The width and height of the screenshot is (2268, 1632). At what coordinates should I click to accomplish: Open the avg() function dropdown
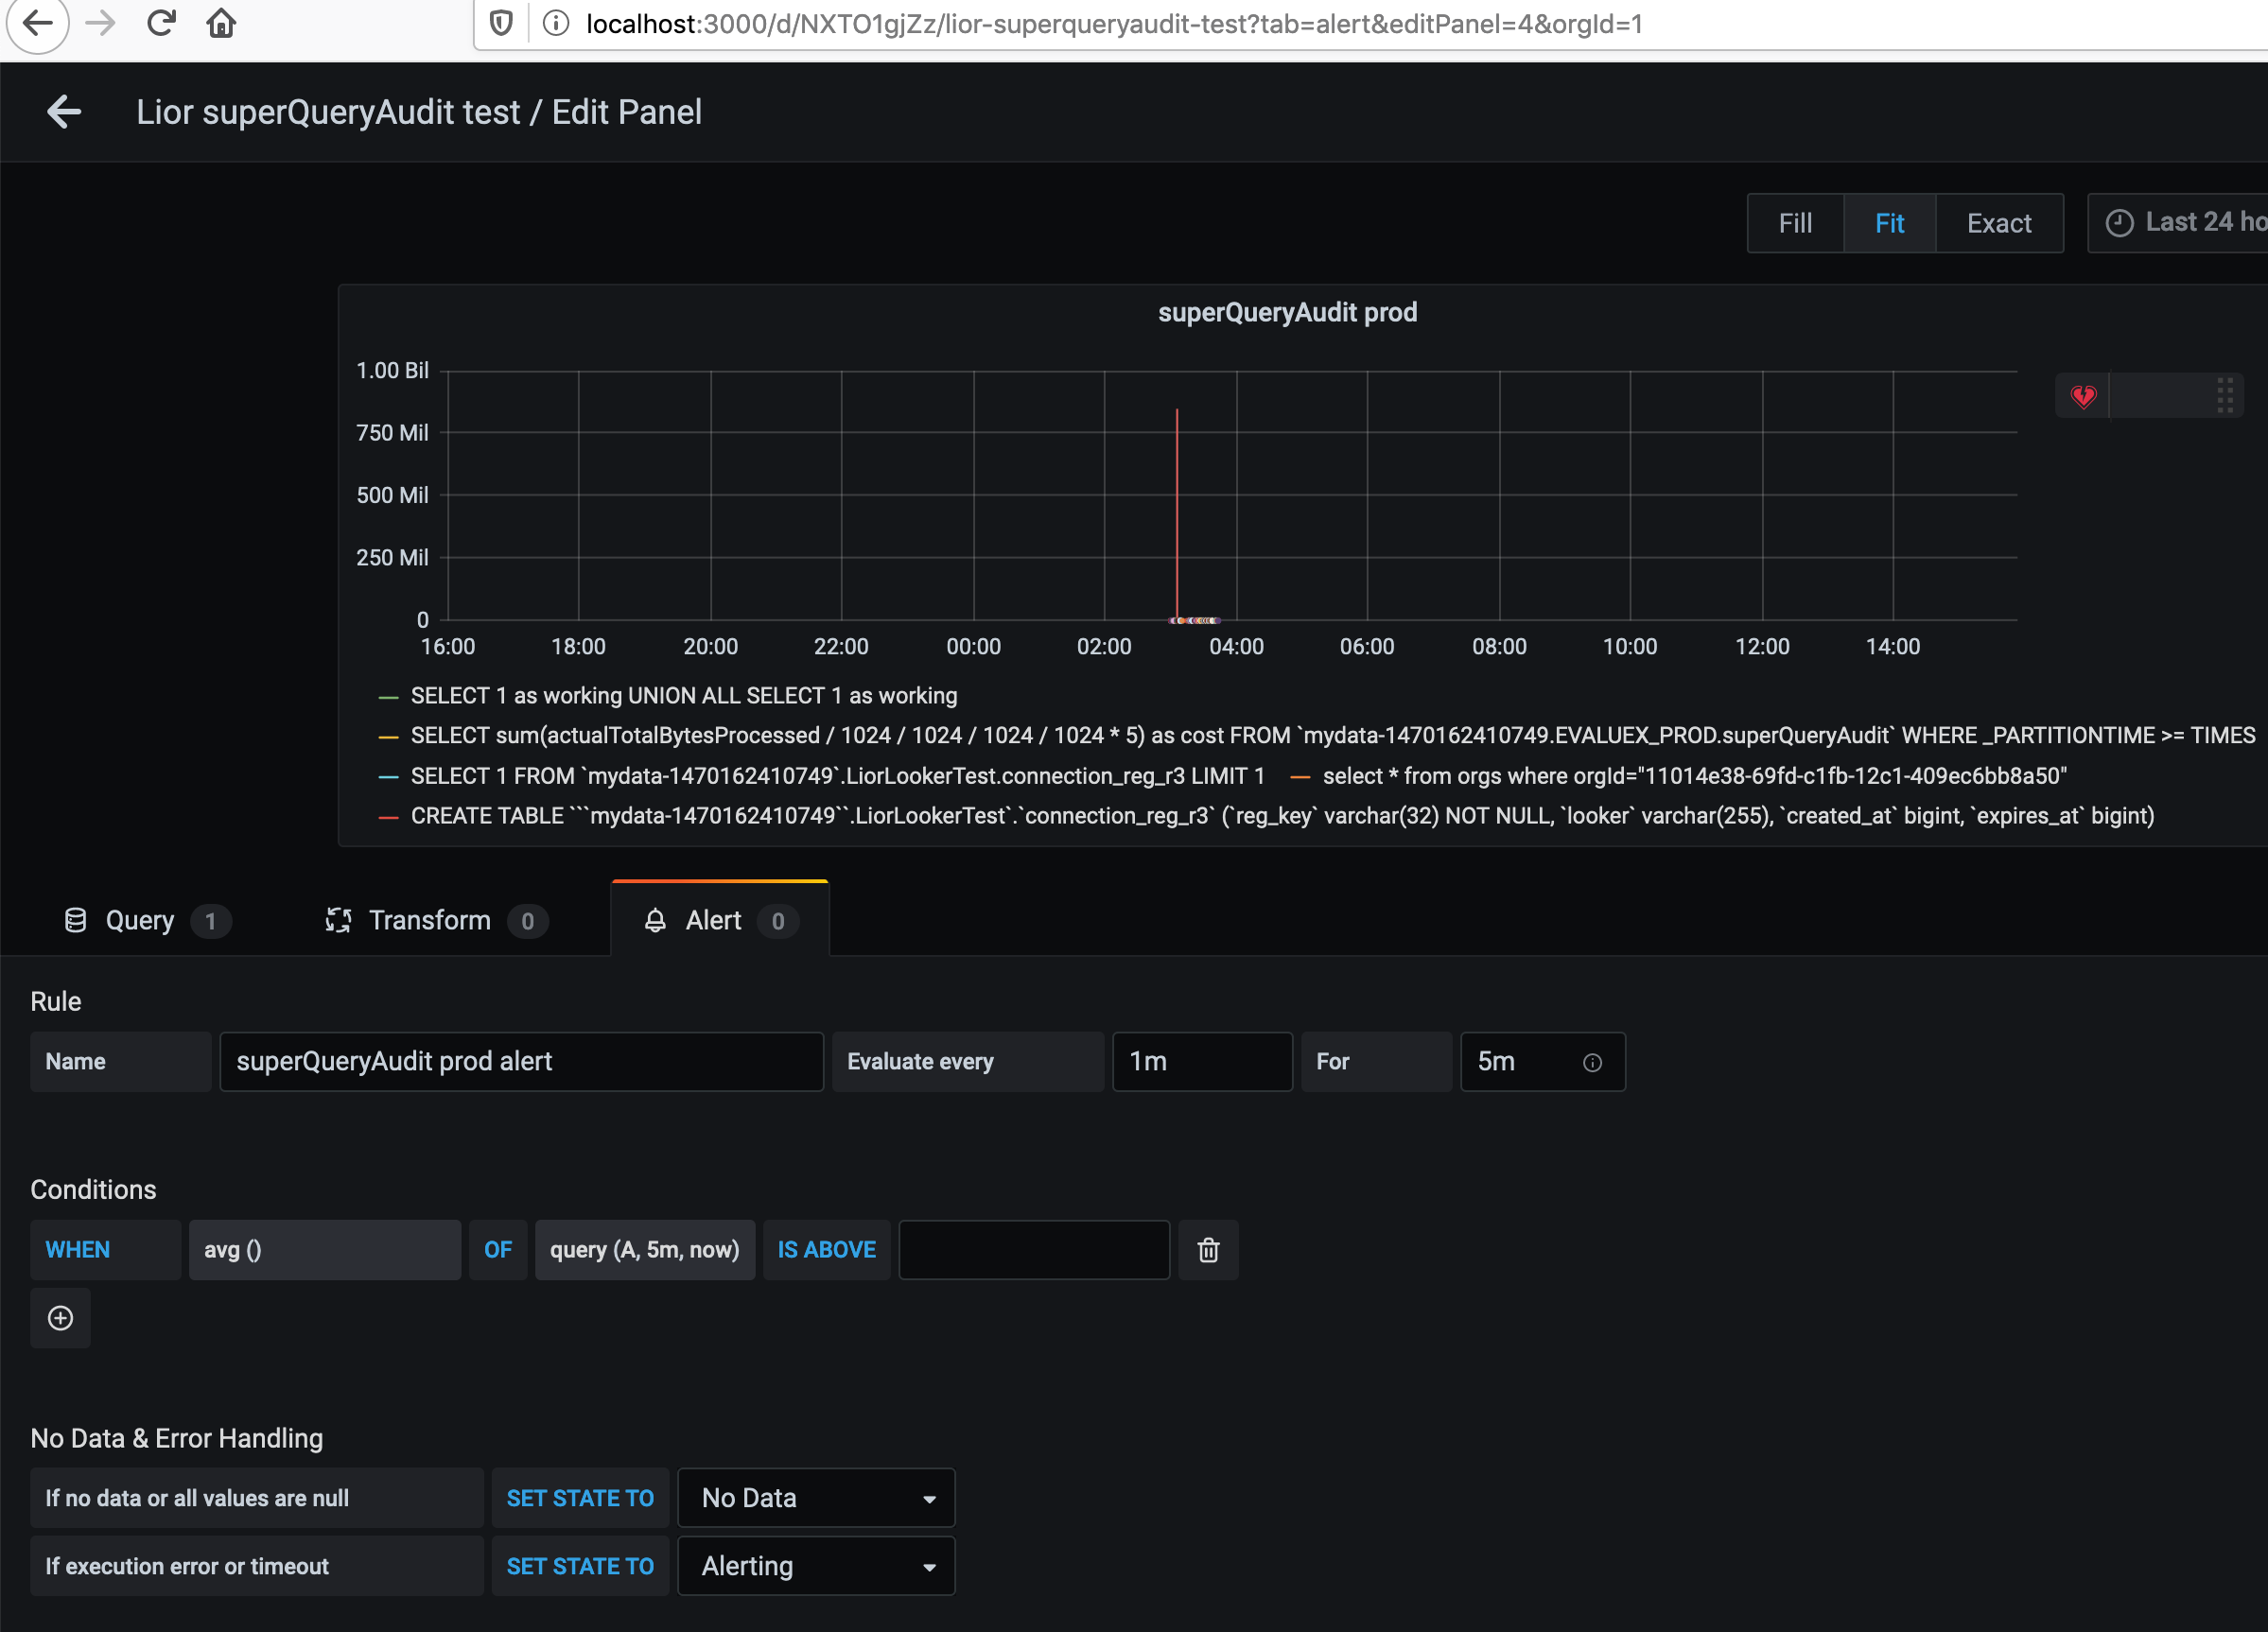(x=325, y=1250)
